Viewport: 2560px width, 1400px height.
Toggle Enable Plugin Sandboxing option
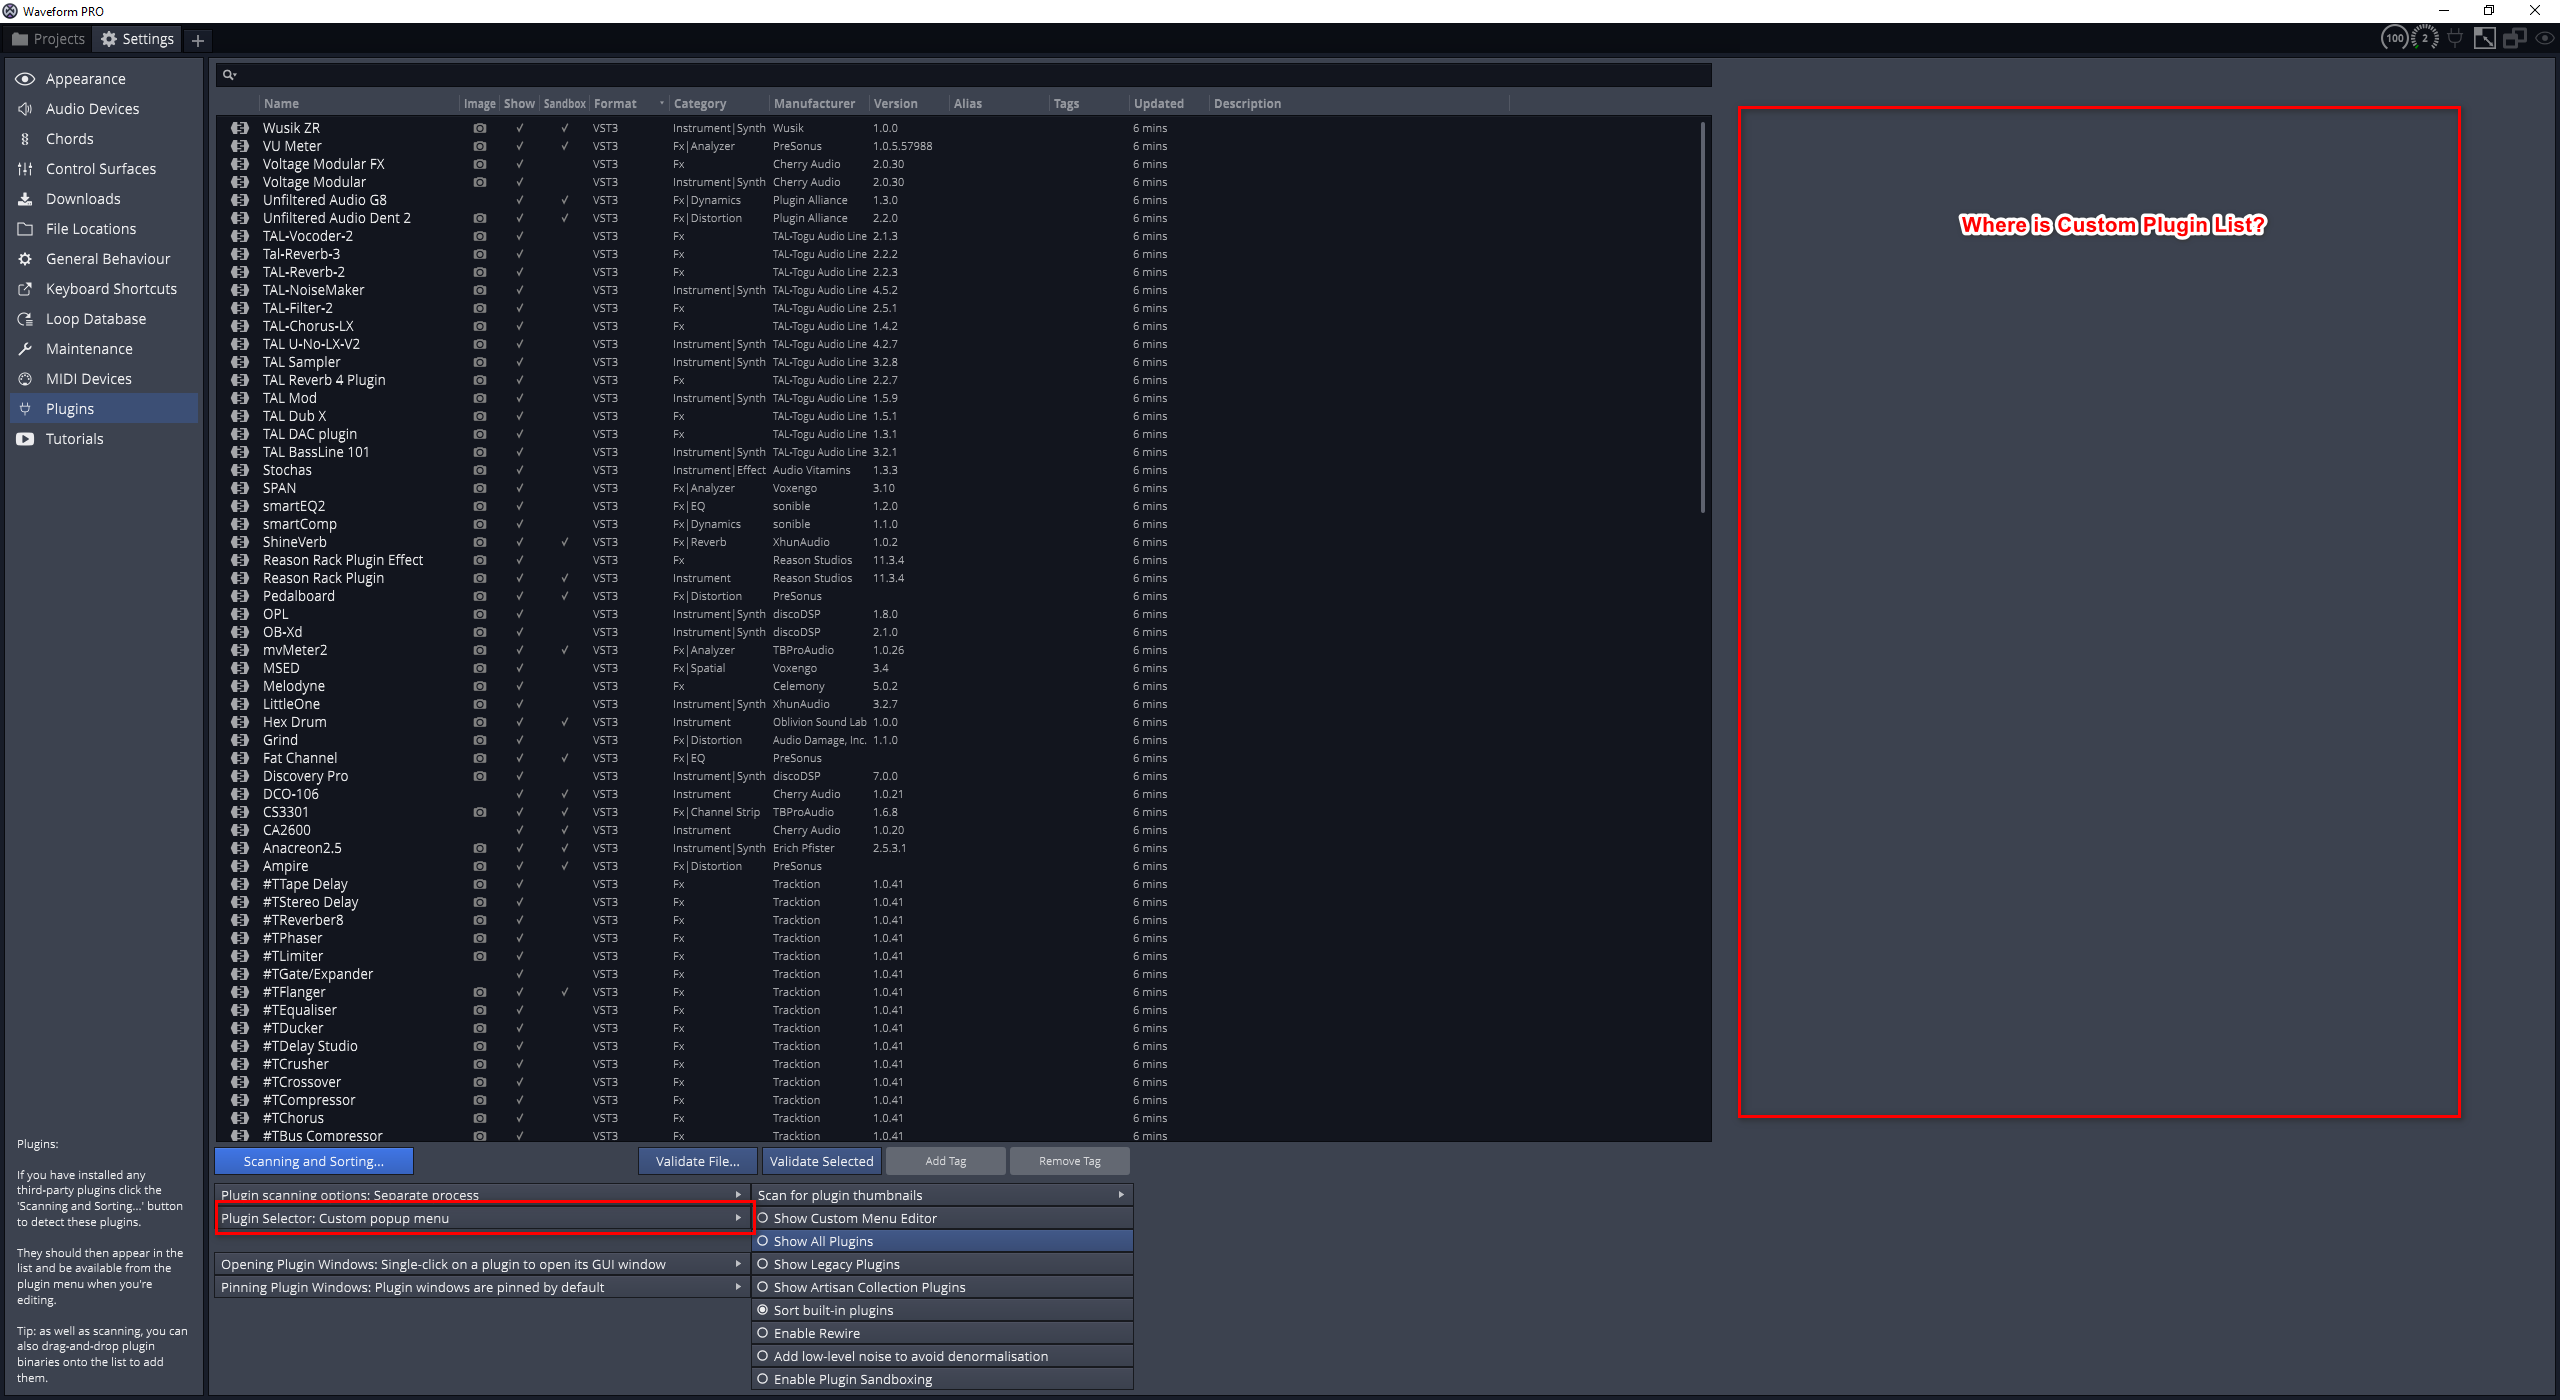pyautogui.click(x=942, y=1379)
